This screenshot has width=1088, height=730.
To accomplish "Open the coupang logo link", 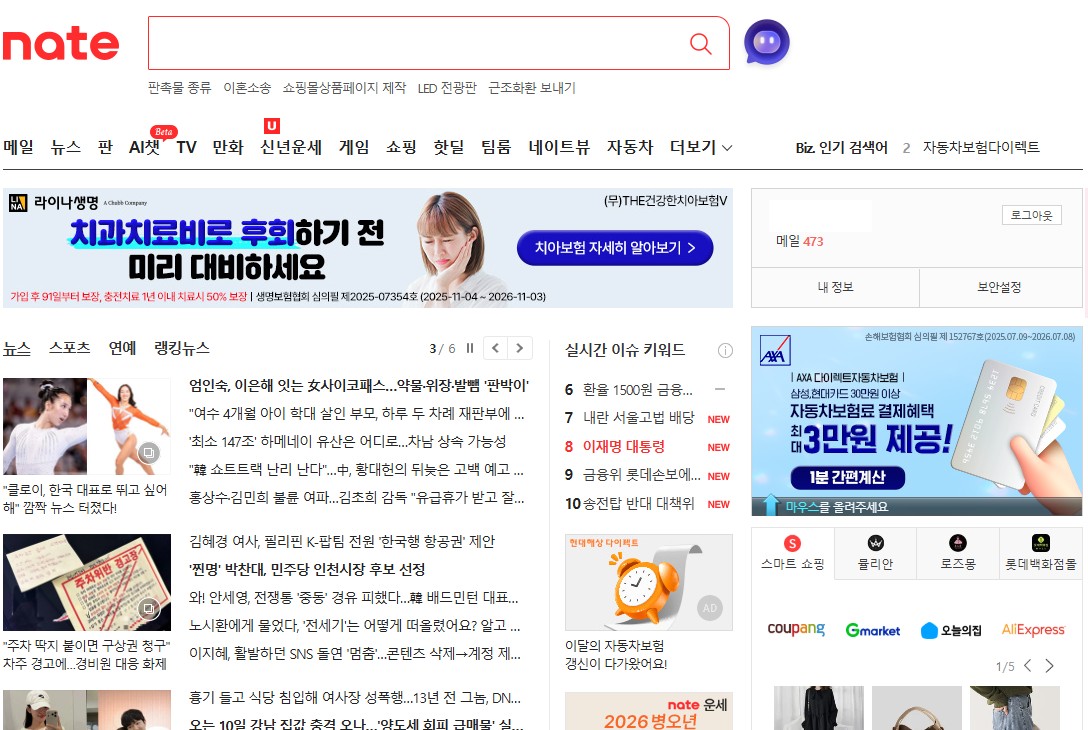I will (796, 629).
